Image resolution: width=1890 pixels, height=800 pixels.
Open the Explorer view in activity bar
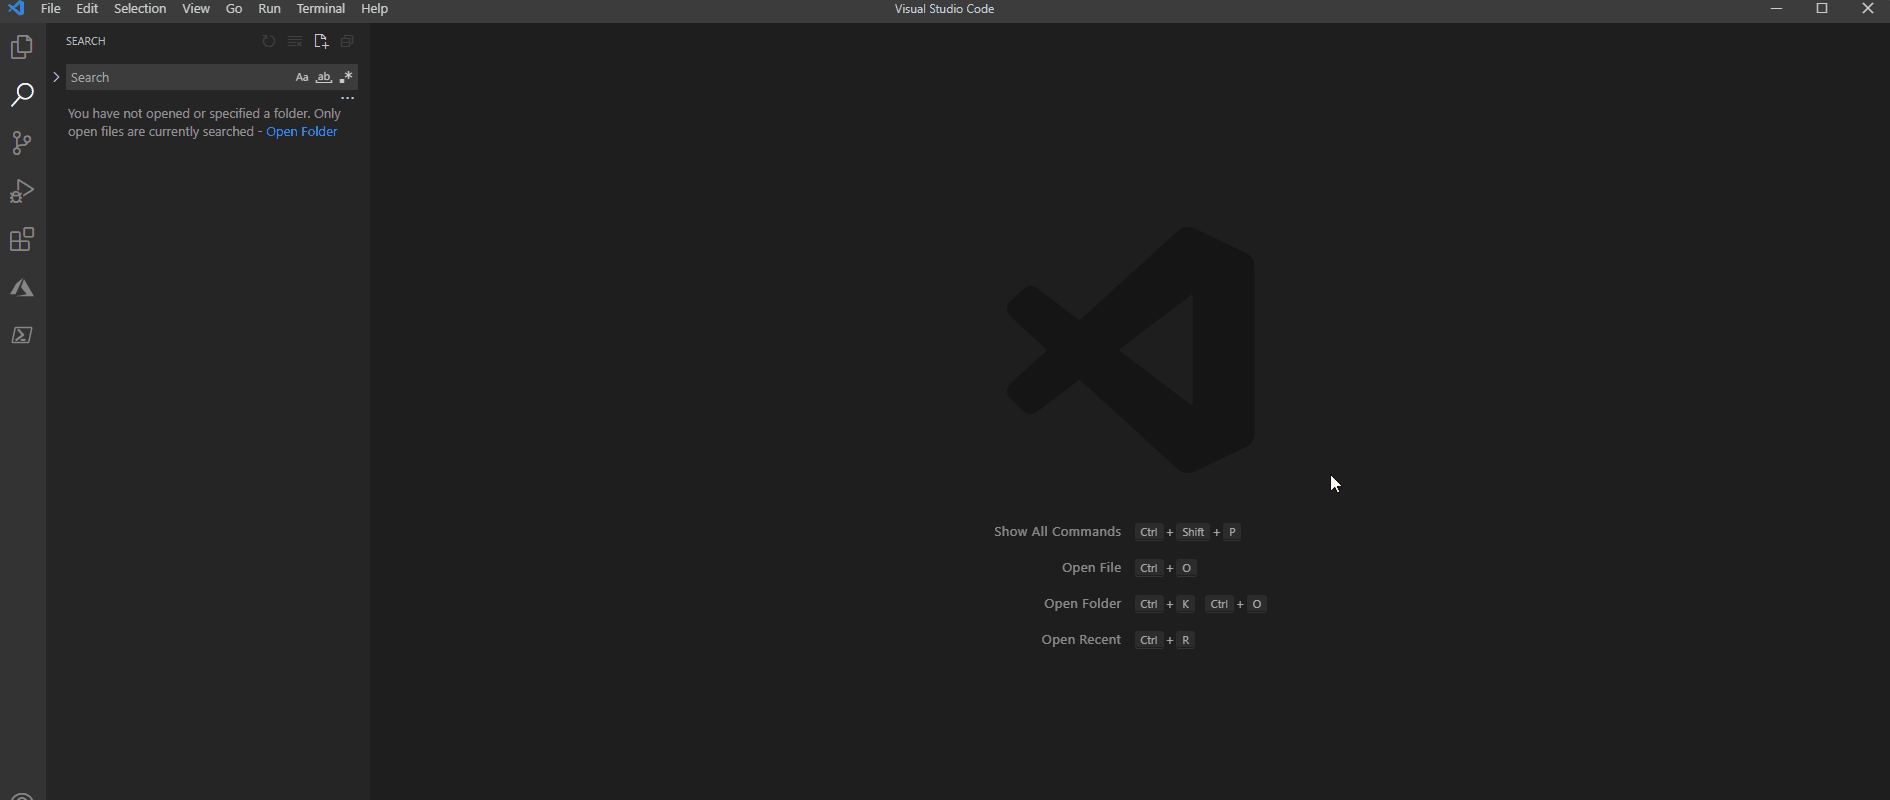coord(22,47)
